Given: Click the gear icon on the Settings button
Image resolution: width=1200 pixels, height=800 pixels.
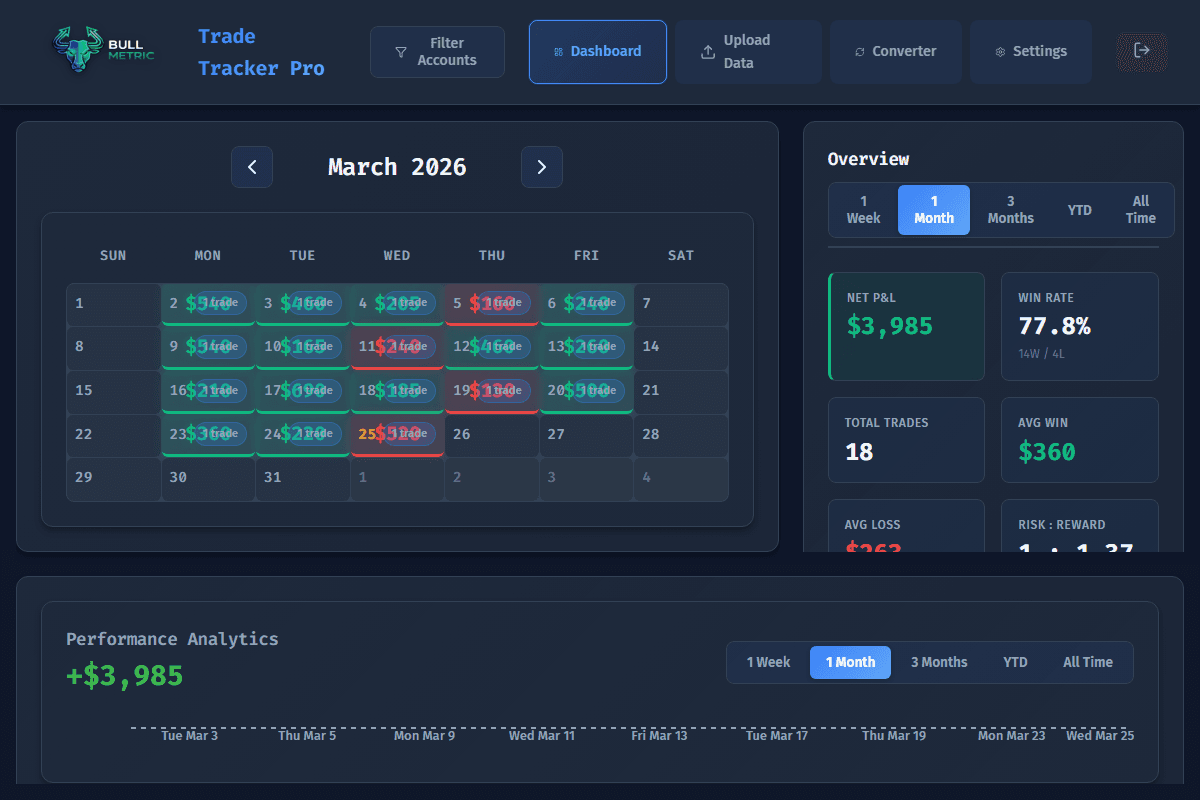Looking at the screenshot, I should click(999, 51).
